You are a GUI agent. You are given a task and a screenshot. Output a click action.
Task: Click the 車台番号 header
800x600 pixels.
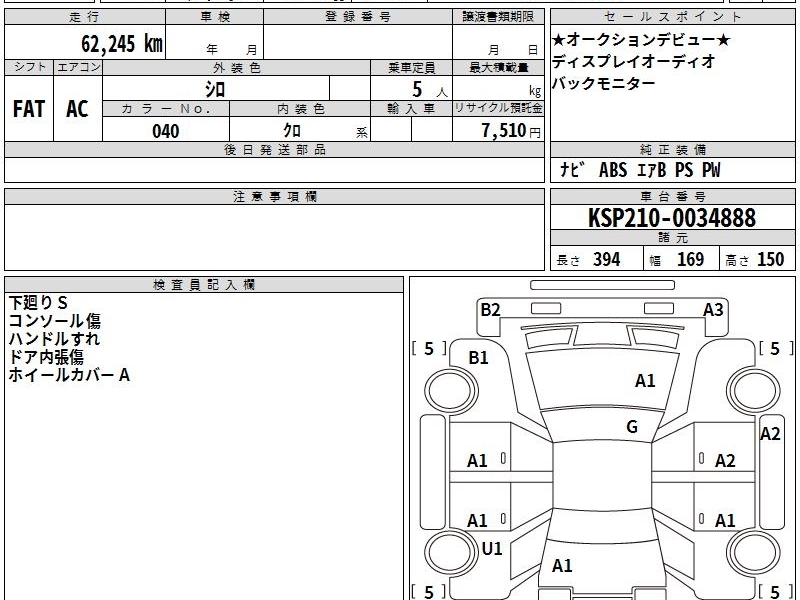click(672, 197)
